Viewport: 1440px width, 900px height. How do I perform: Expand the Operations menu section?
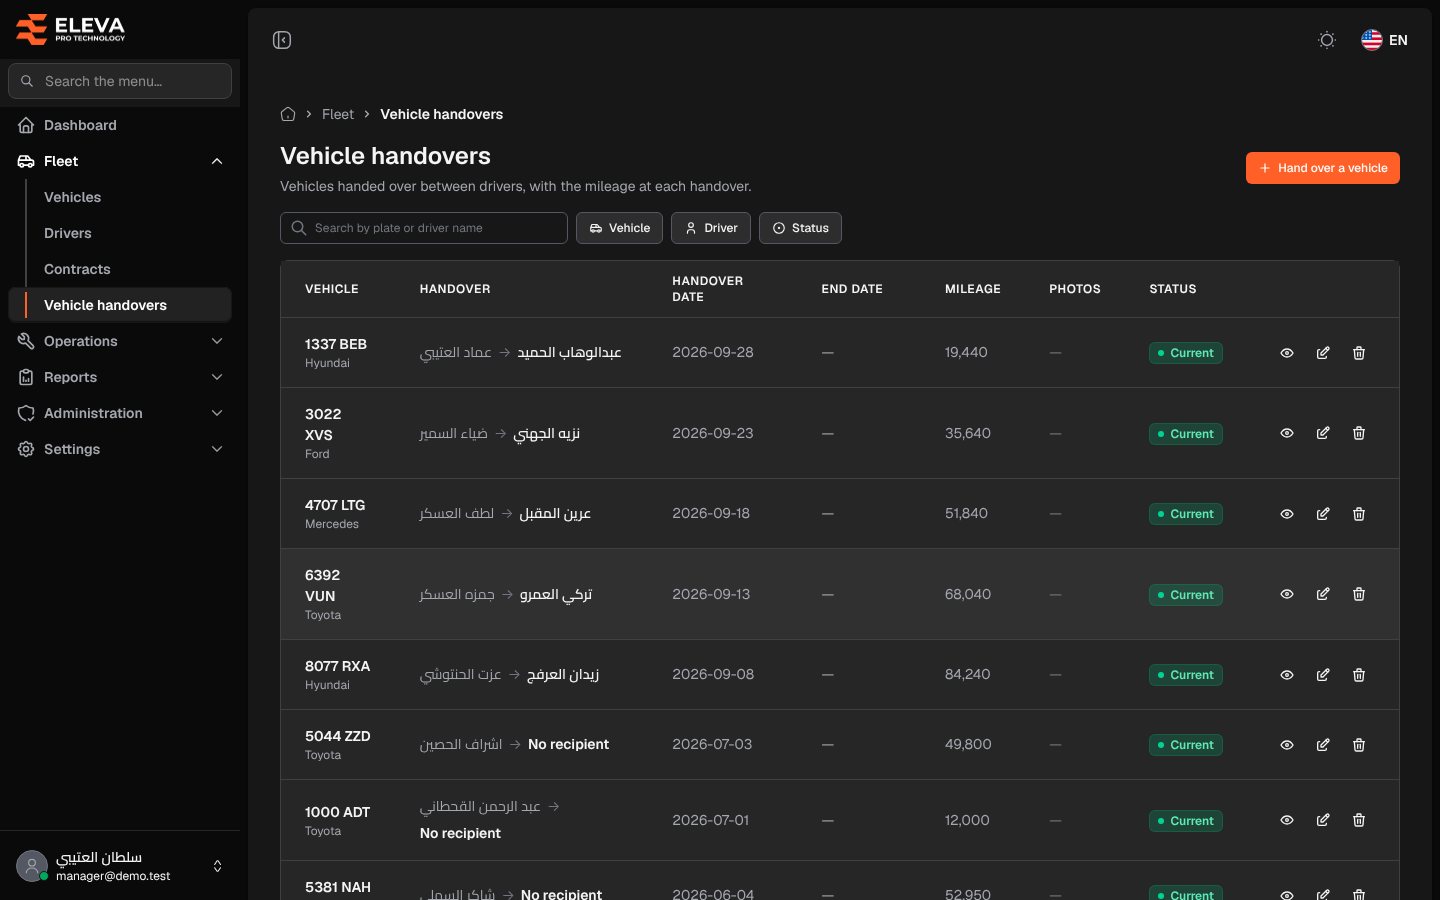tap(120, 341)
